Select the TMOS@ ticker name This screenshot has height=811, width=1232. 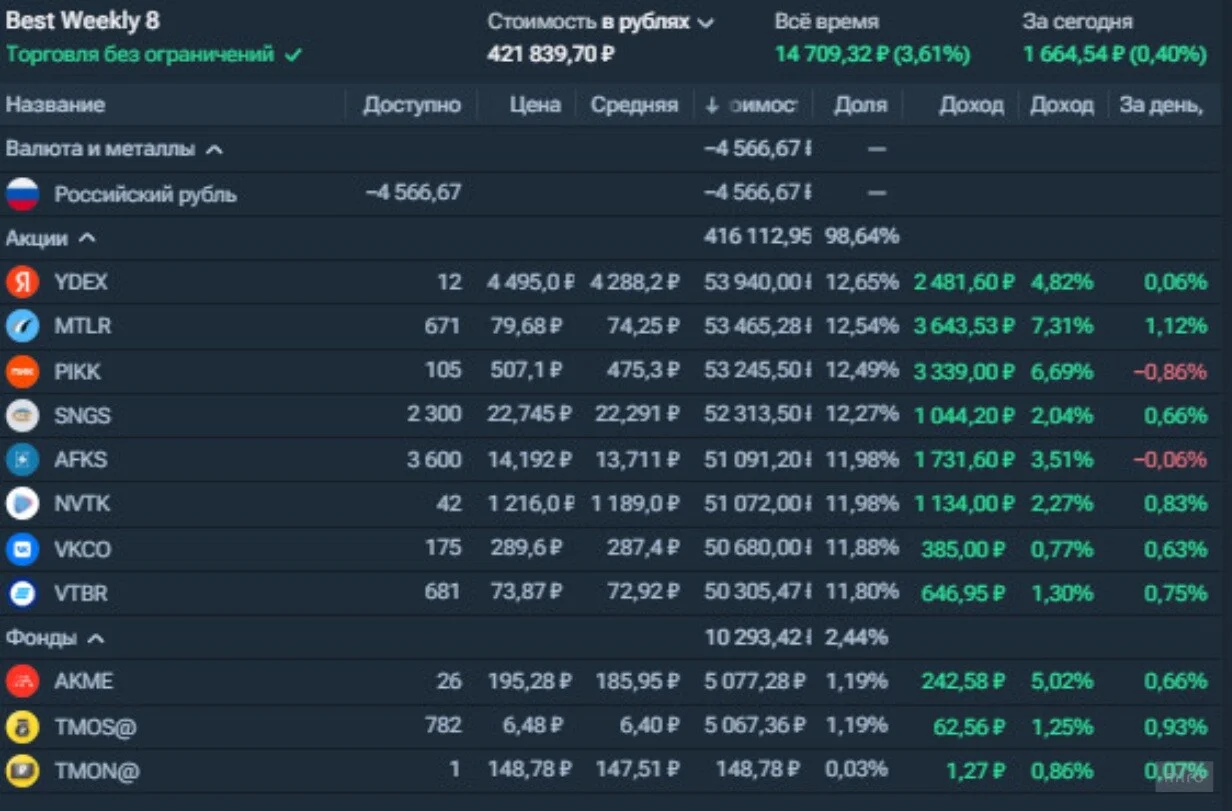point(95,727)
